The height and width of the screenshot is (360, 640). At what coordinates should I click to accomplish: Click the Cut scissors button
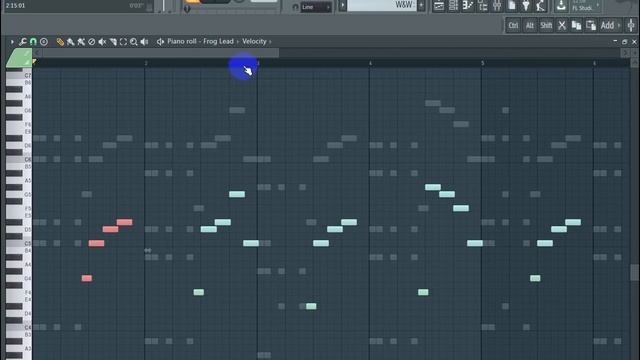click(x=562, y=26)
